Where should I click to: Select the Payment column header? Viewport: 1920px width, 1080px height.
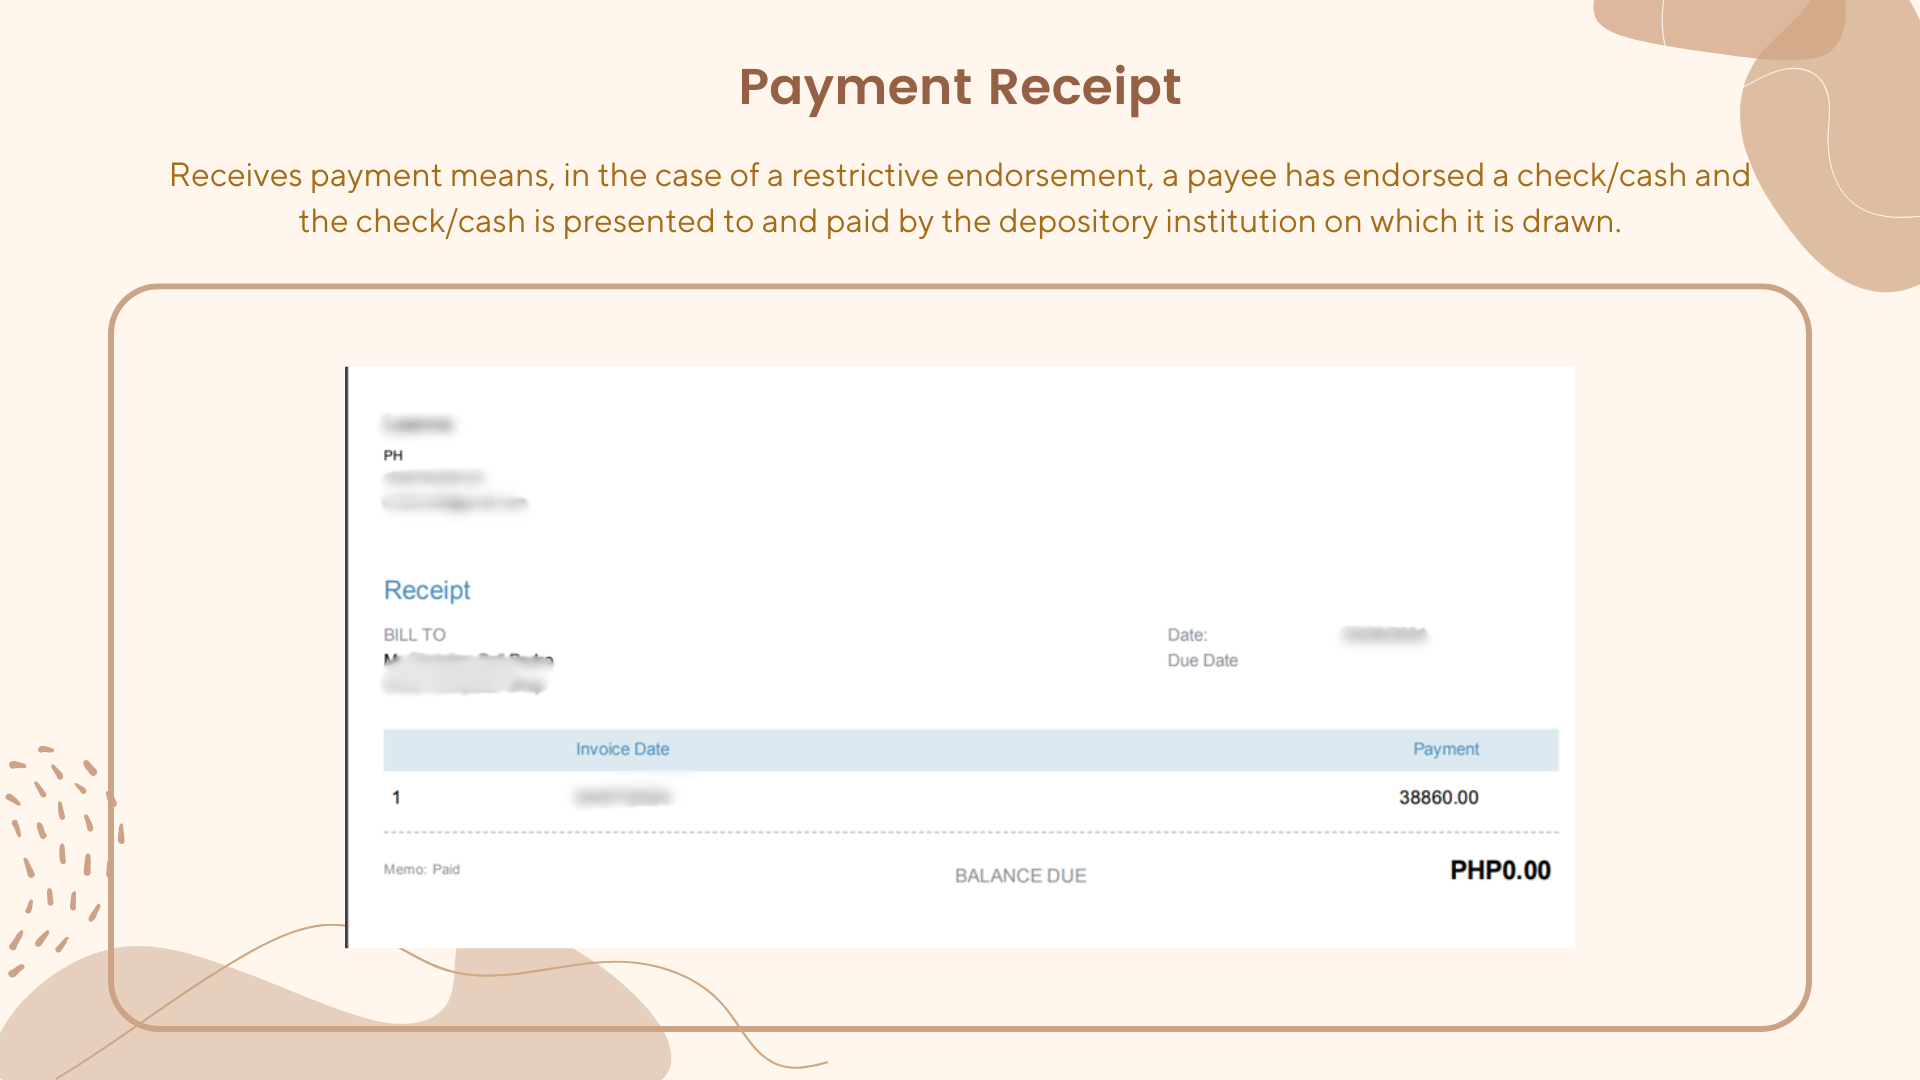click(x=1445, y=749)
